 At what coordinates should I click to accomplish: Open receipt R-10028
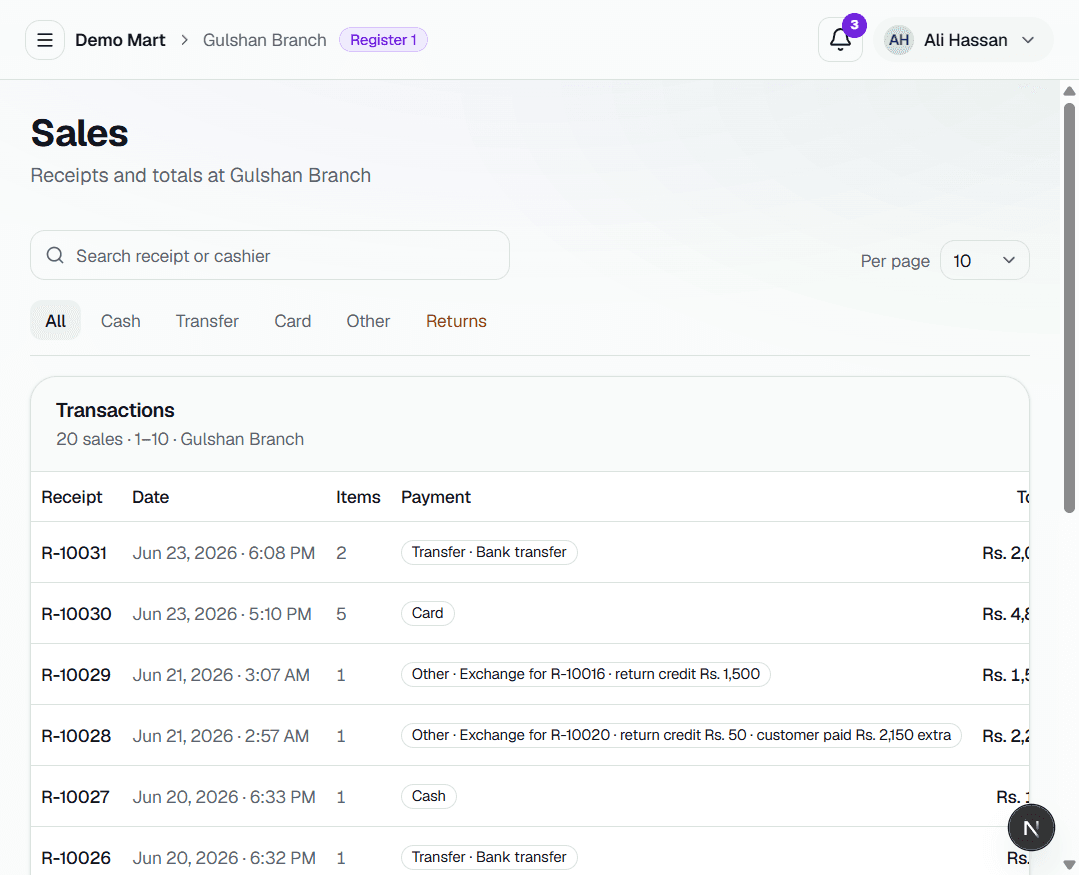pos(76,736)
